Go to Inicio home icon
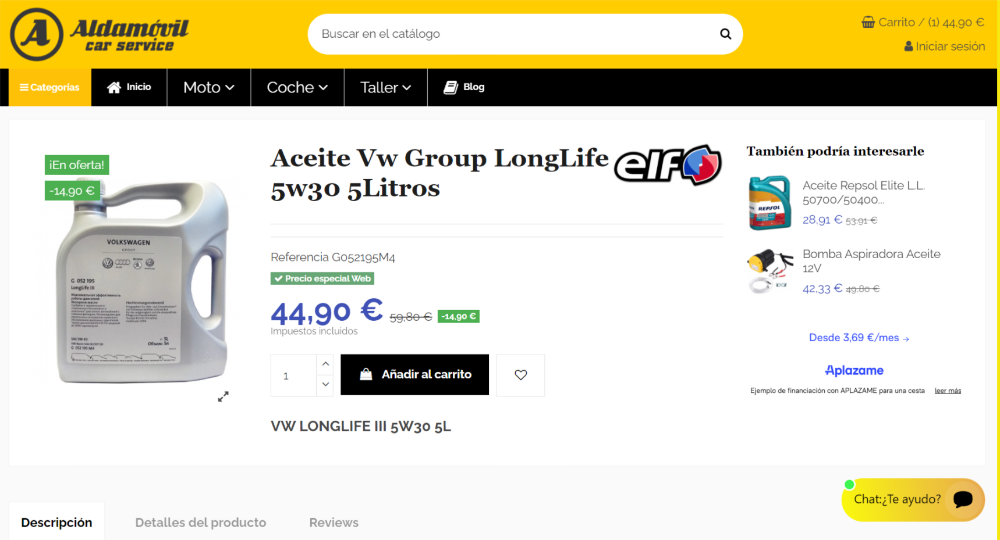Image resolution: width=1000 pixels, height=540 pixels. (114, 87)
